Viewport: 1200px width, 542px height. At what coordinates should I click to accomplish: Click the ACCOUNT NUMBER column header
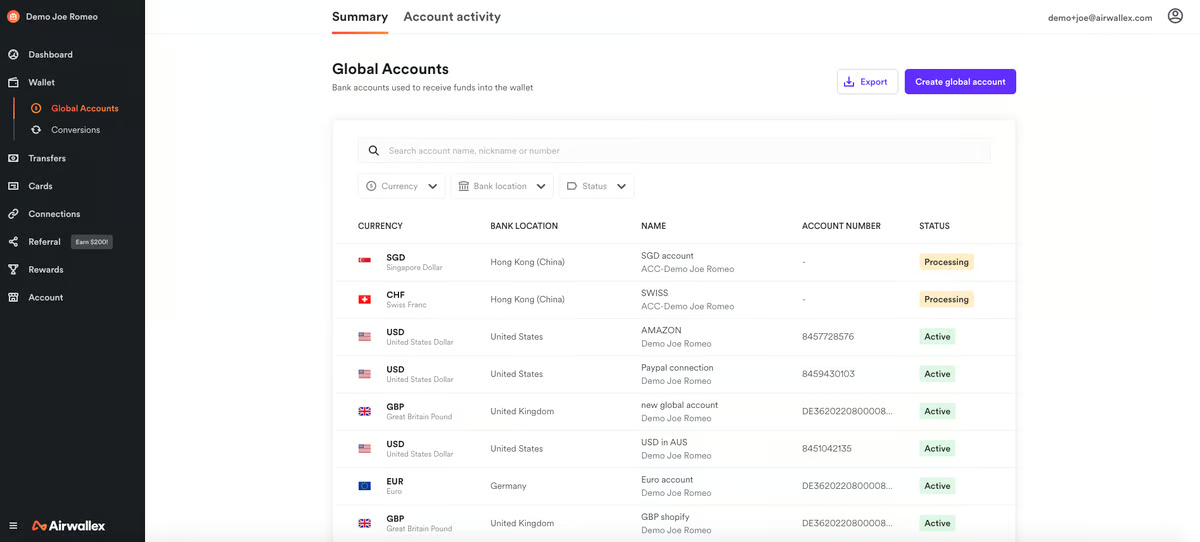(841, 226)
